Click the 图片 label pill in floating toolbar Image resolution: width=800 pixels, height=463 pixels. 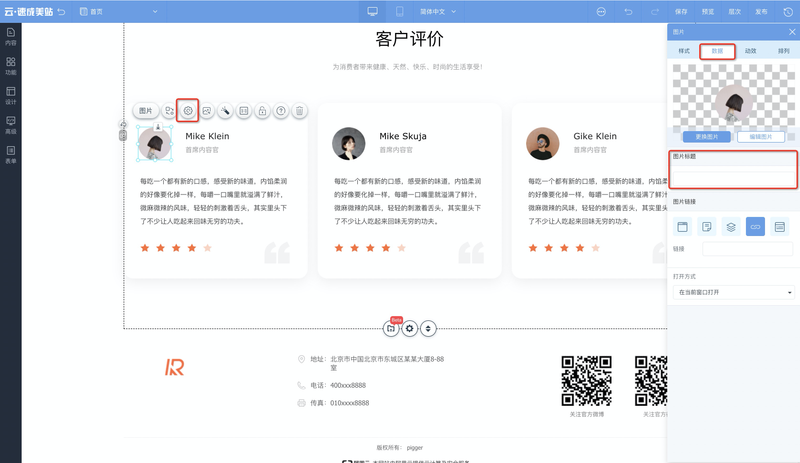point(145,111)
